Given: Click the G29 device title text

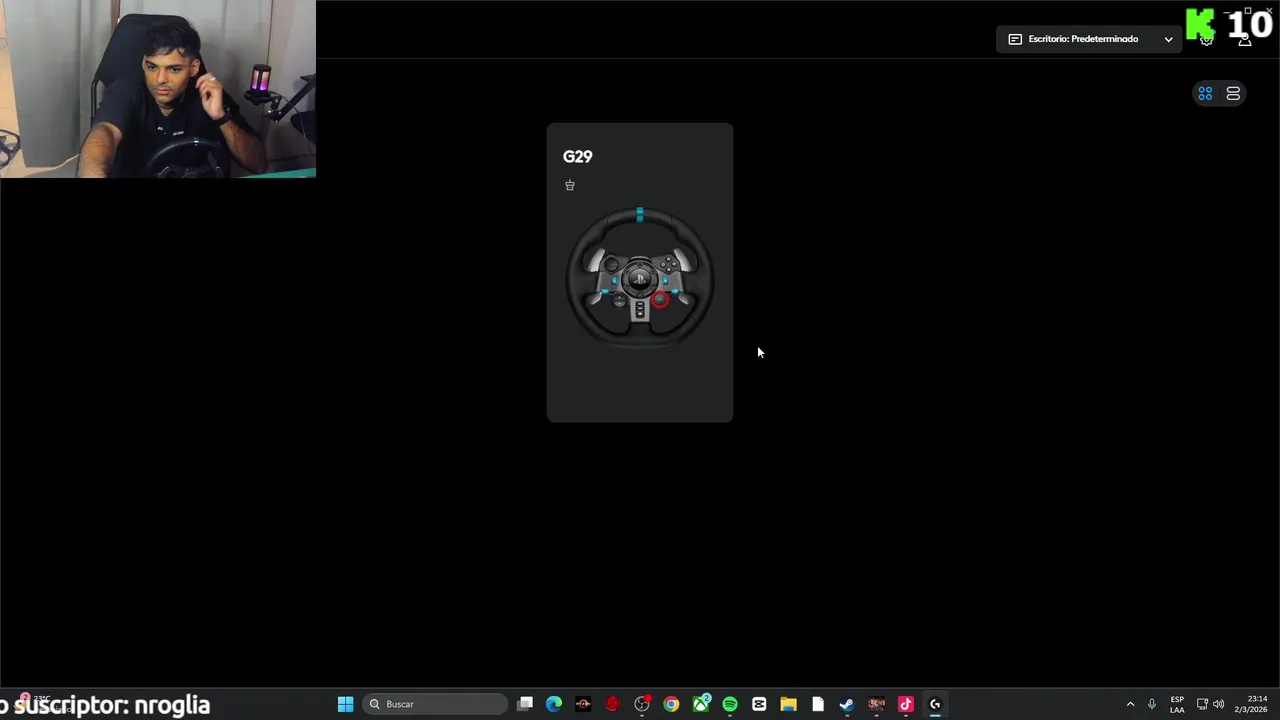Looking at the screenshot, I should pyautogui.click(x=577, y=156).
